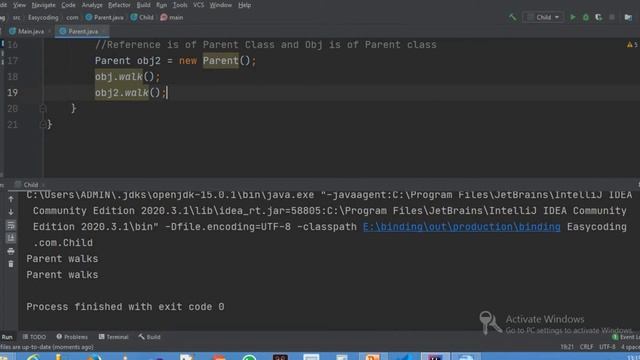Screen dimensions: 640x360
Task: Open the Run menu
Action: point(161,5)
